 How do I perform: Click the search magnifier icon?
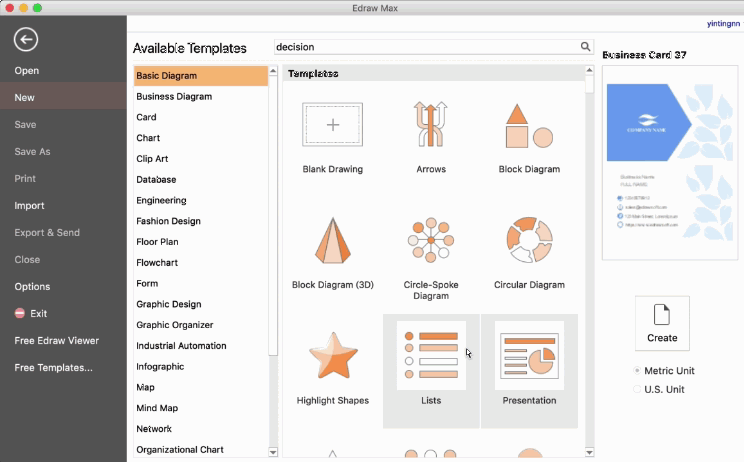click(585, 46)
